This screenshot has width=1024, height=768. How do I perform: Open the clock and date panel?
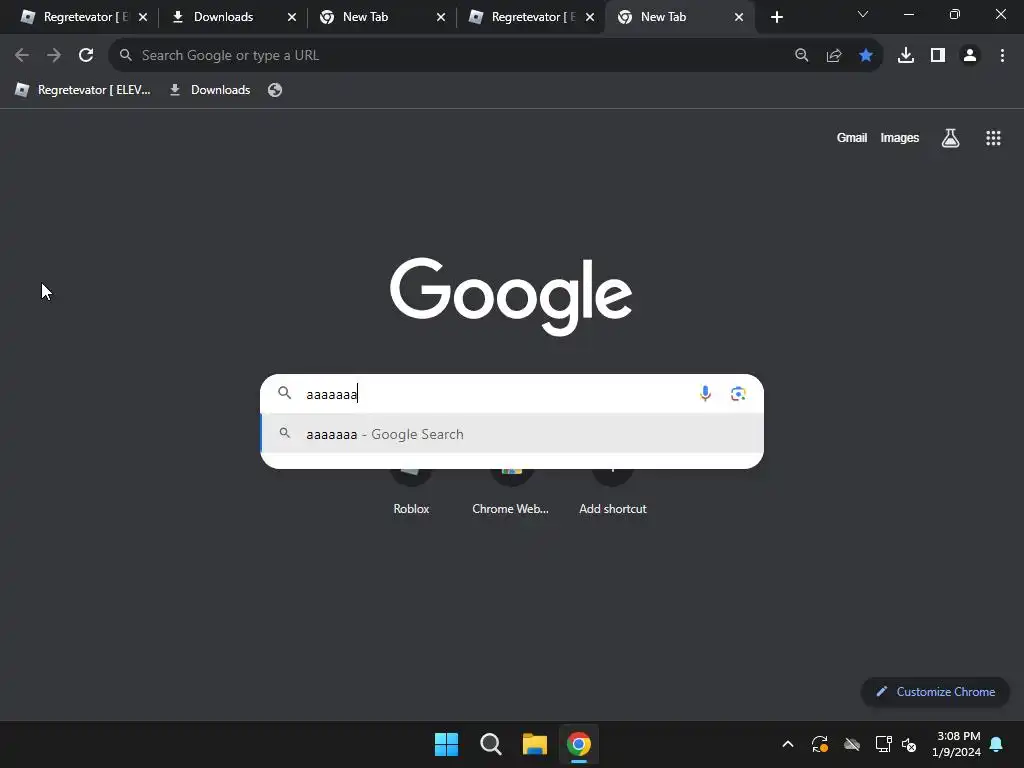(x=957, y=744)
